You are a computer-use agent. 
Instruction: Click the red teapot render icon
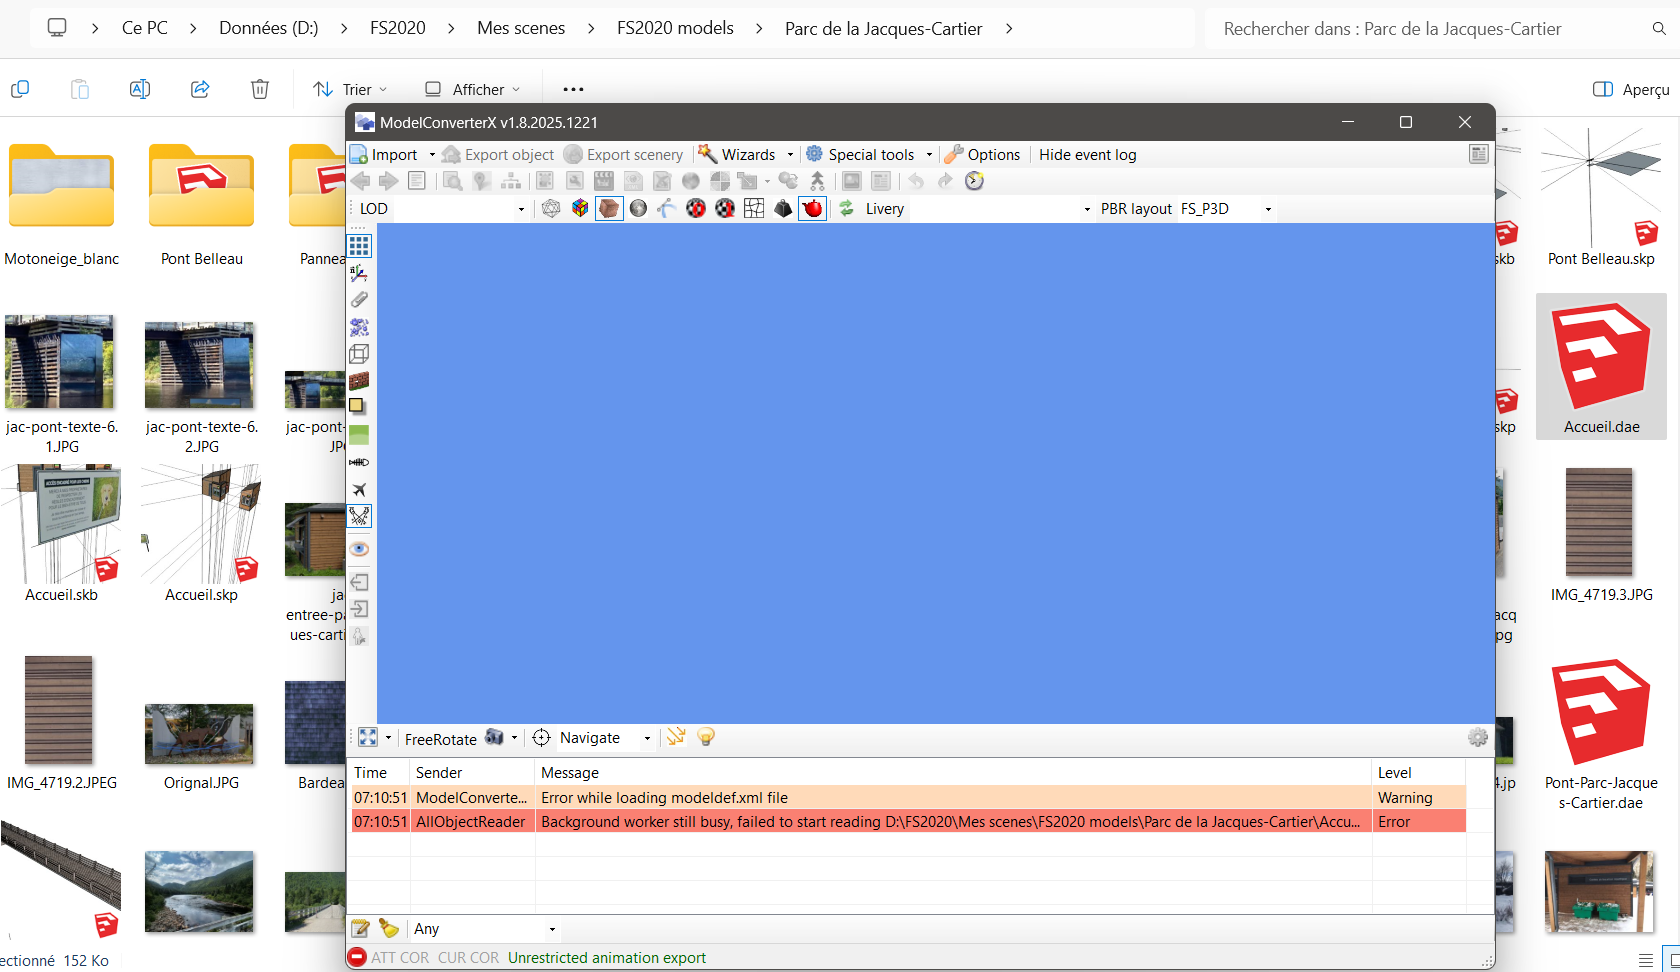click(812, 208)
